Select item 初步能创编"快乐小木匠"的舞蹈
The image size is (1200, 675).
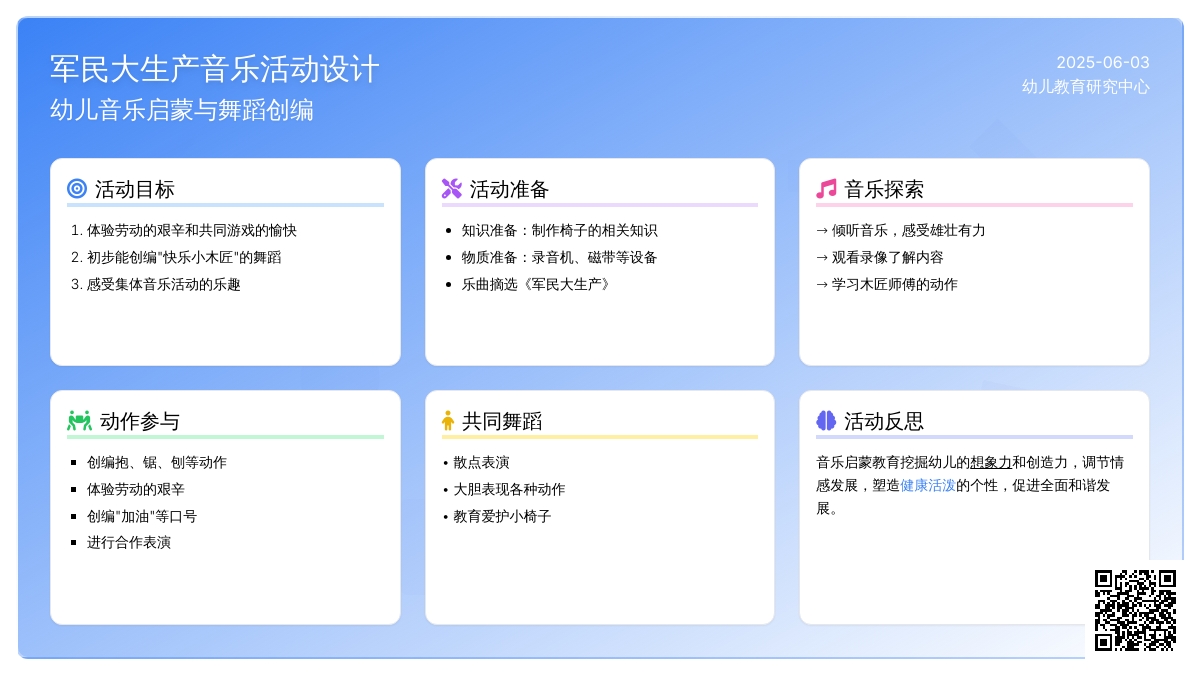(x=184, y=257)
